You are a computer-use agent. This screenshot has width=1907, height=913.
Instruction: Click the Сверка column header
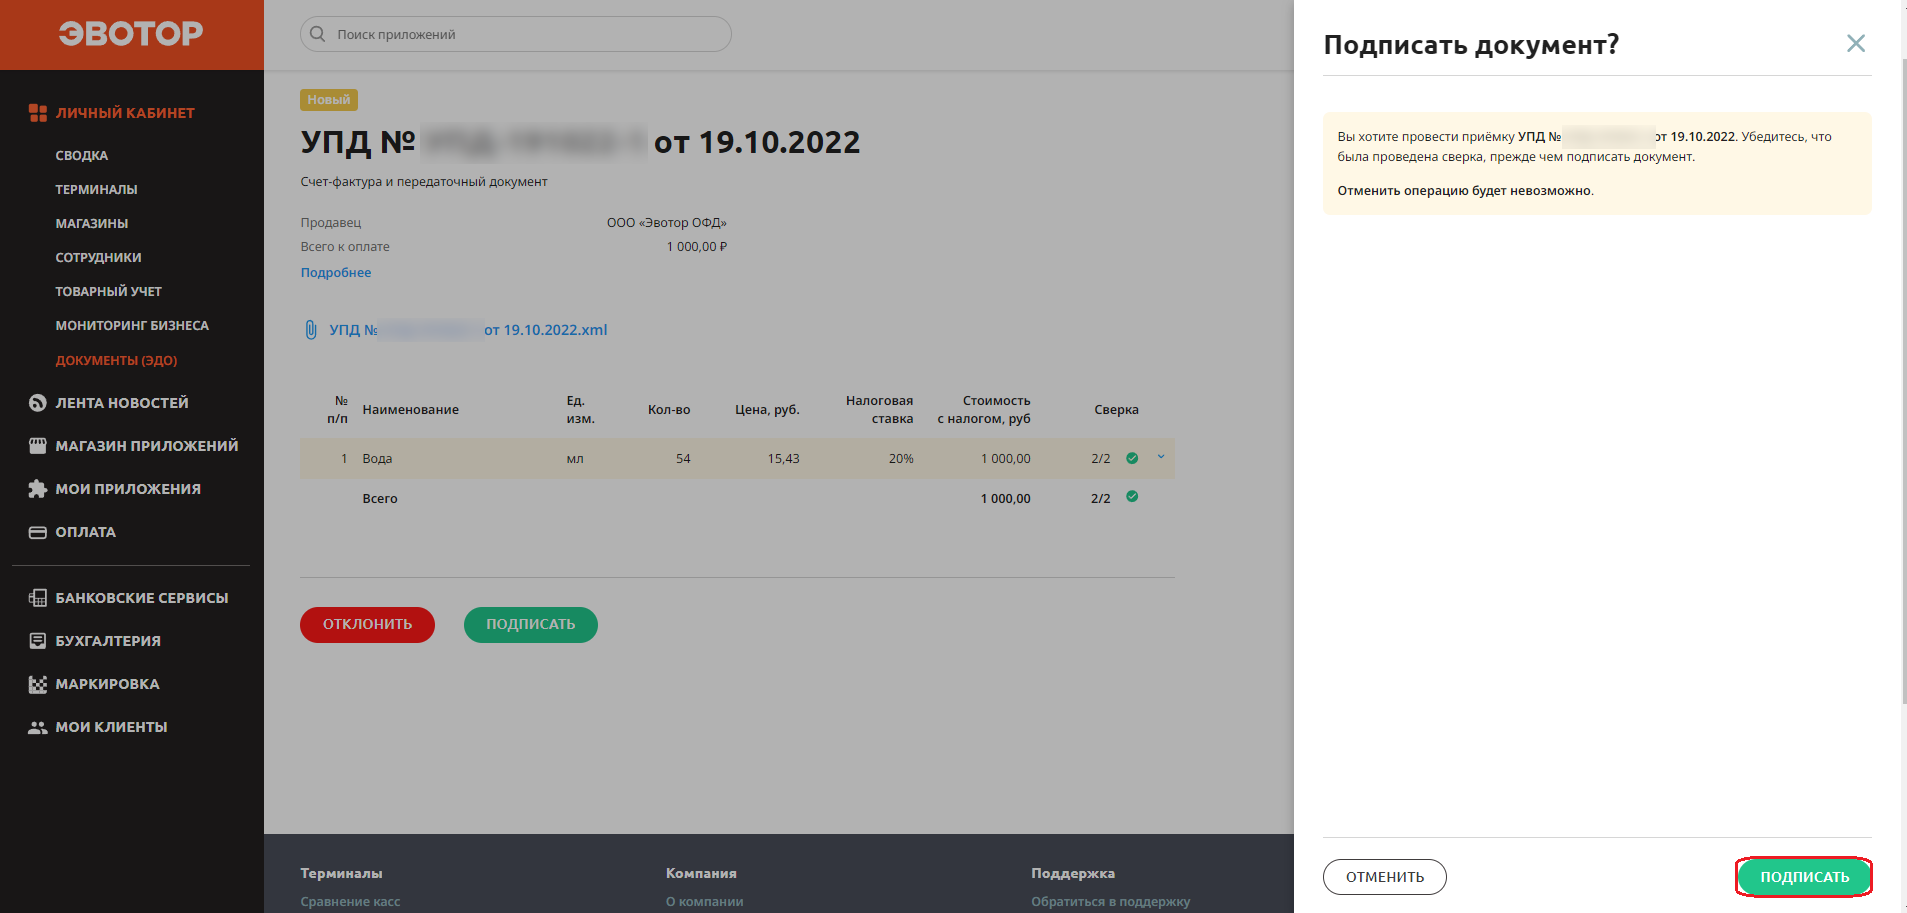[1116, 410]
